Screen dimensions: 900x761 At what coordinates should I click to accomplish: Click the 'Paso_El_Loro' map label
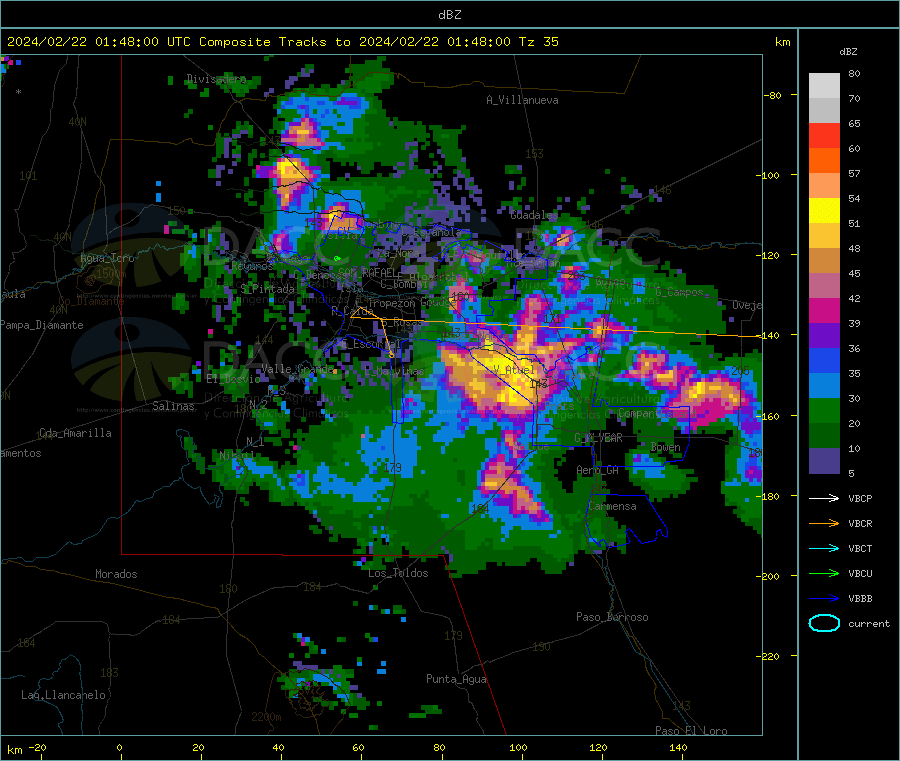691,731
